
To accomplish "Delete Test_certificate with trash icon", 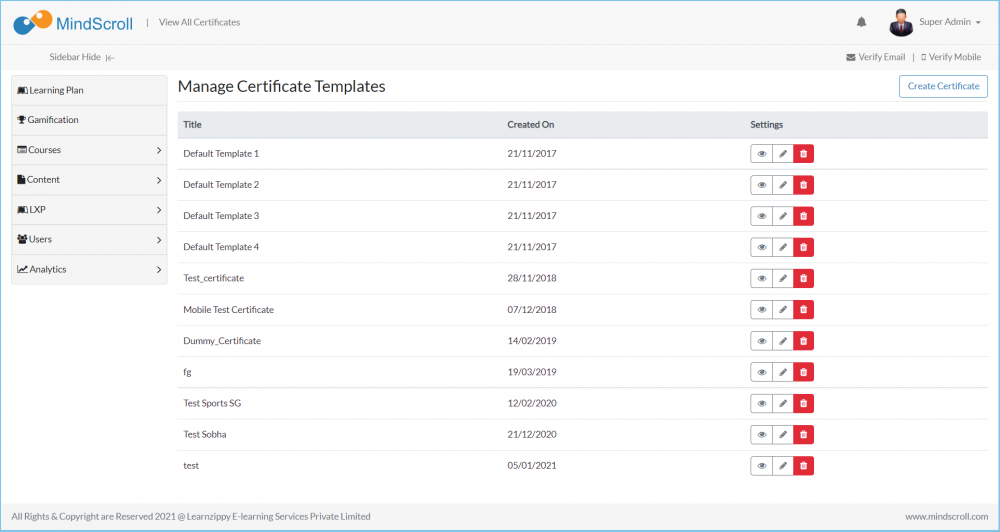I will (804, 279).
